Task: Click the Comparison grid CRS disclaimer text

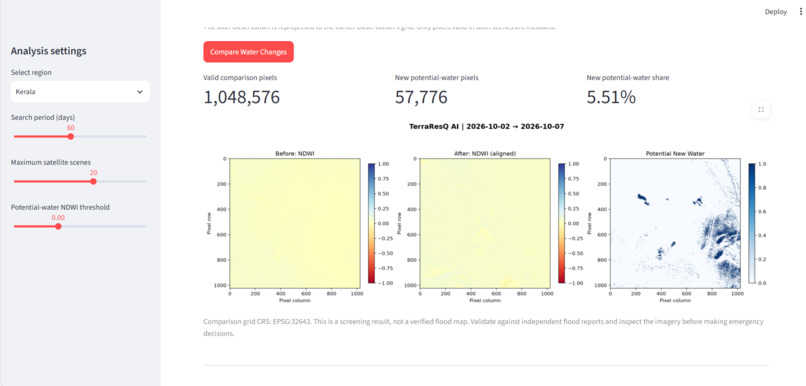Action: (483, 327)
